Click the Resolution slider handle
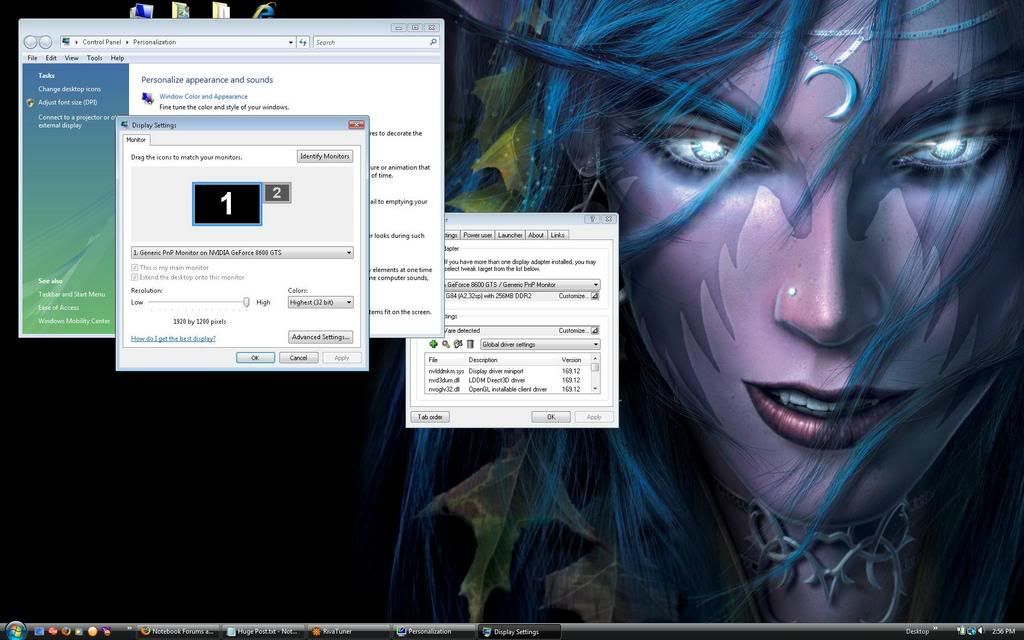This screenshot has height=640, width=1024. pyautogui.click(x=246, y=302)
